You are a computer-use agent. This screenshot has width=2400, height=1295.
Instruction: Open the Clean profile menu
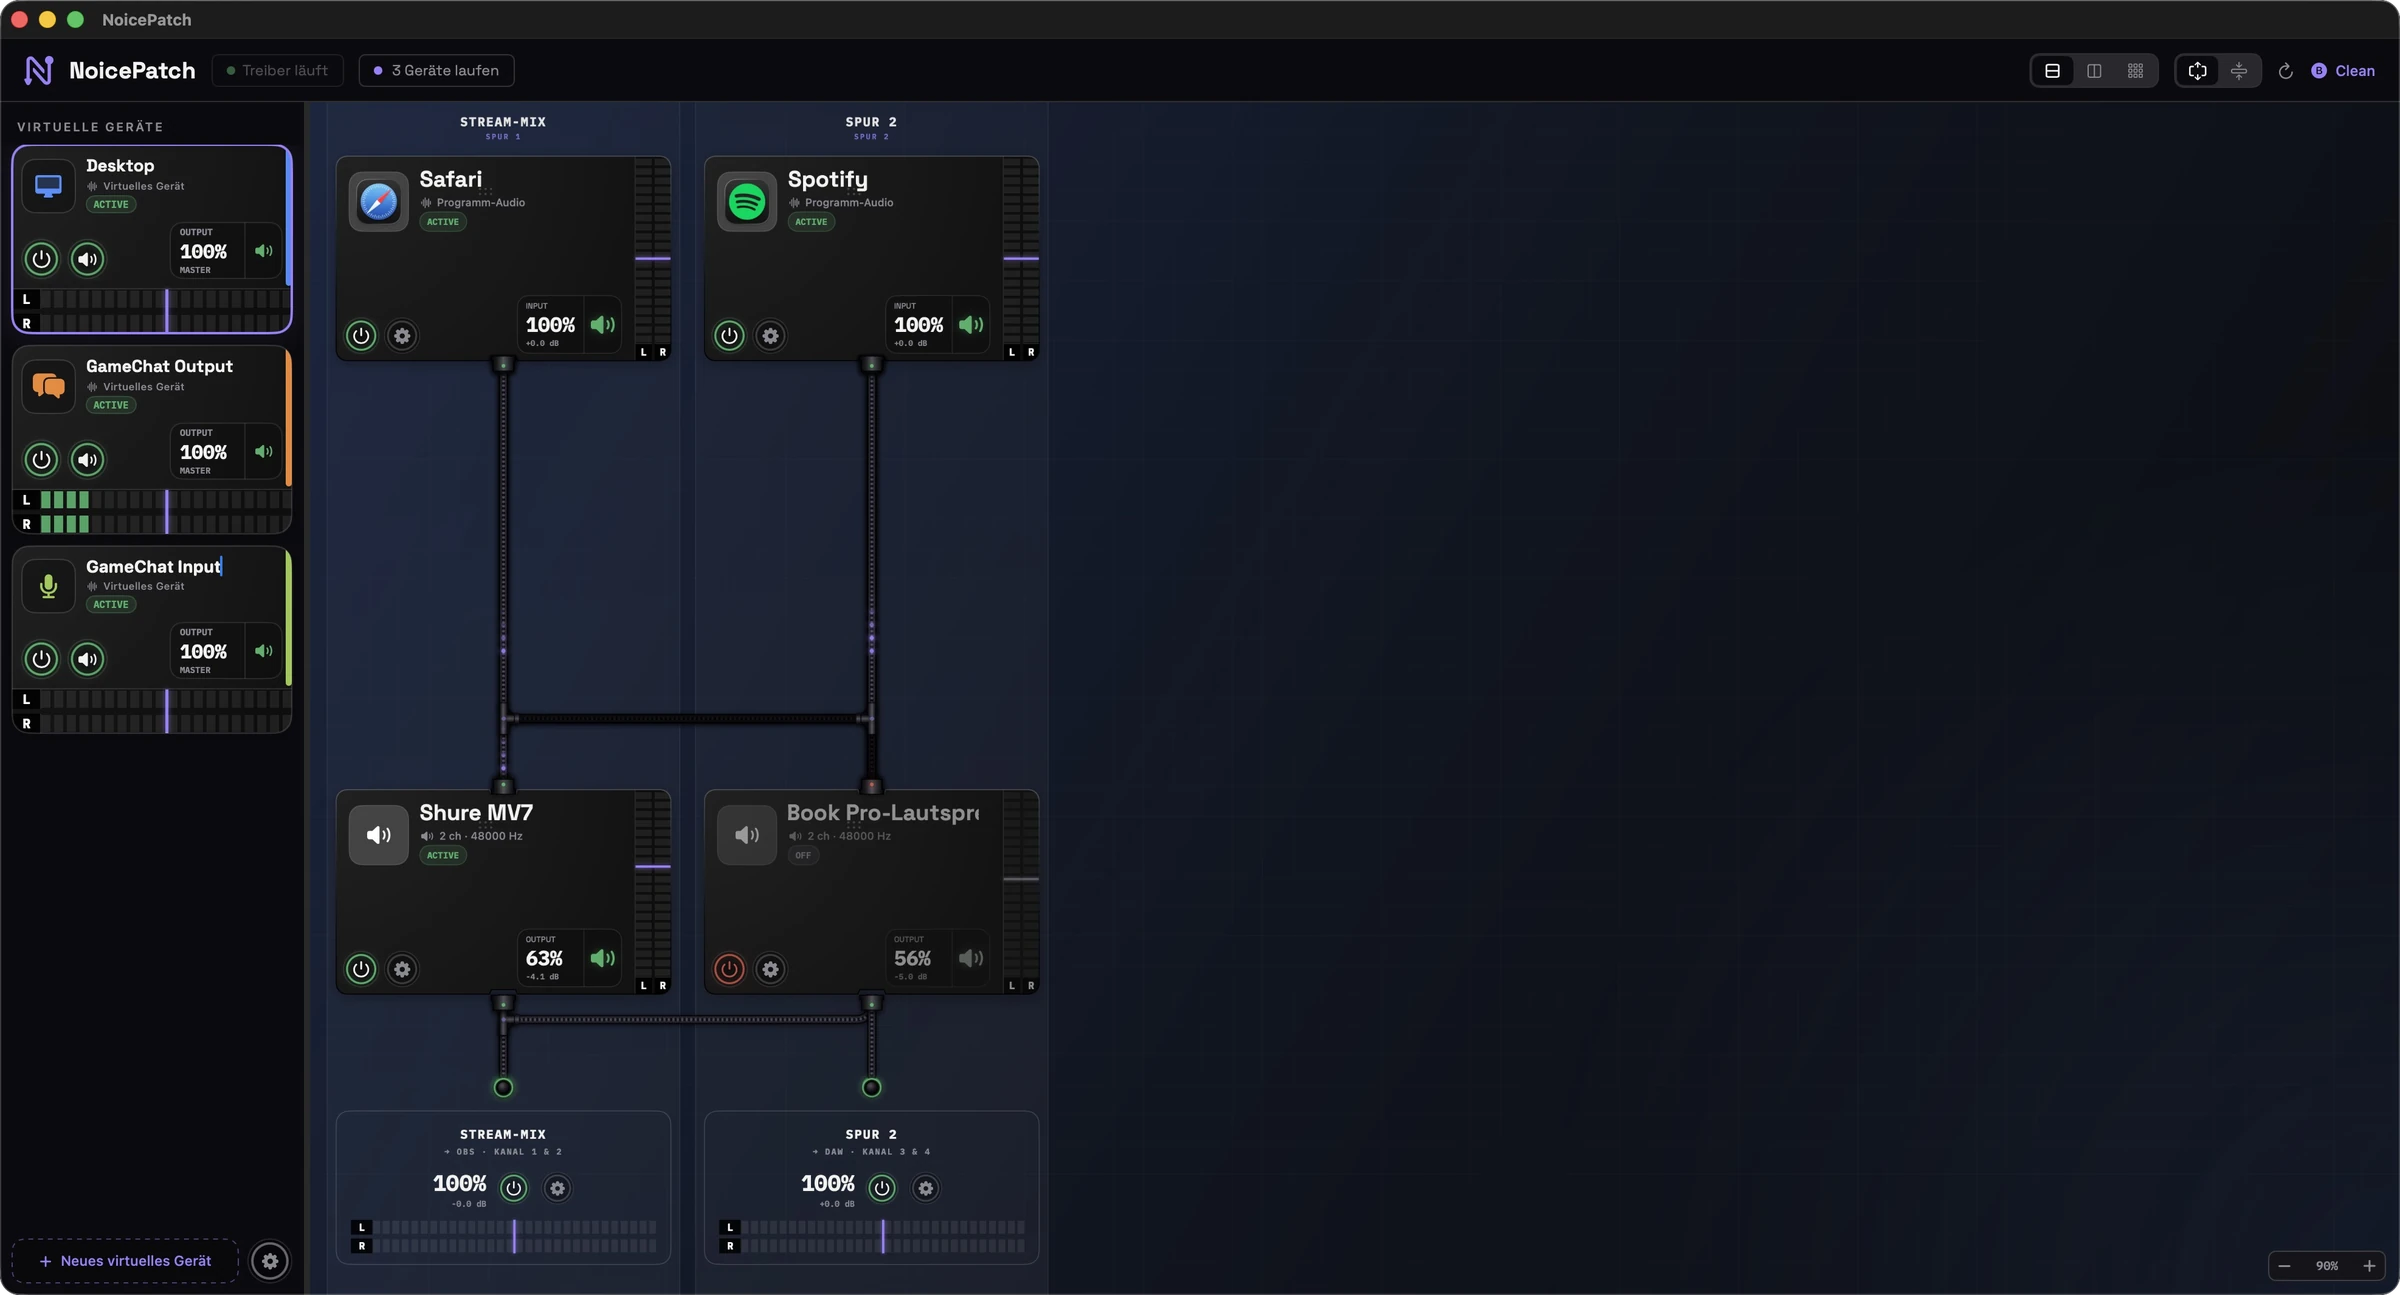click(2343, 71)
